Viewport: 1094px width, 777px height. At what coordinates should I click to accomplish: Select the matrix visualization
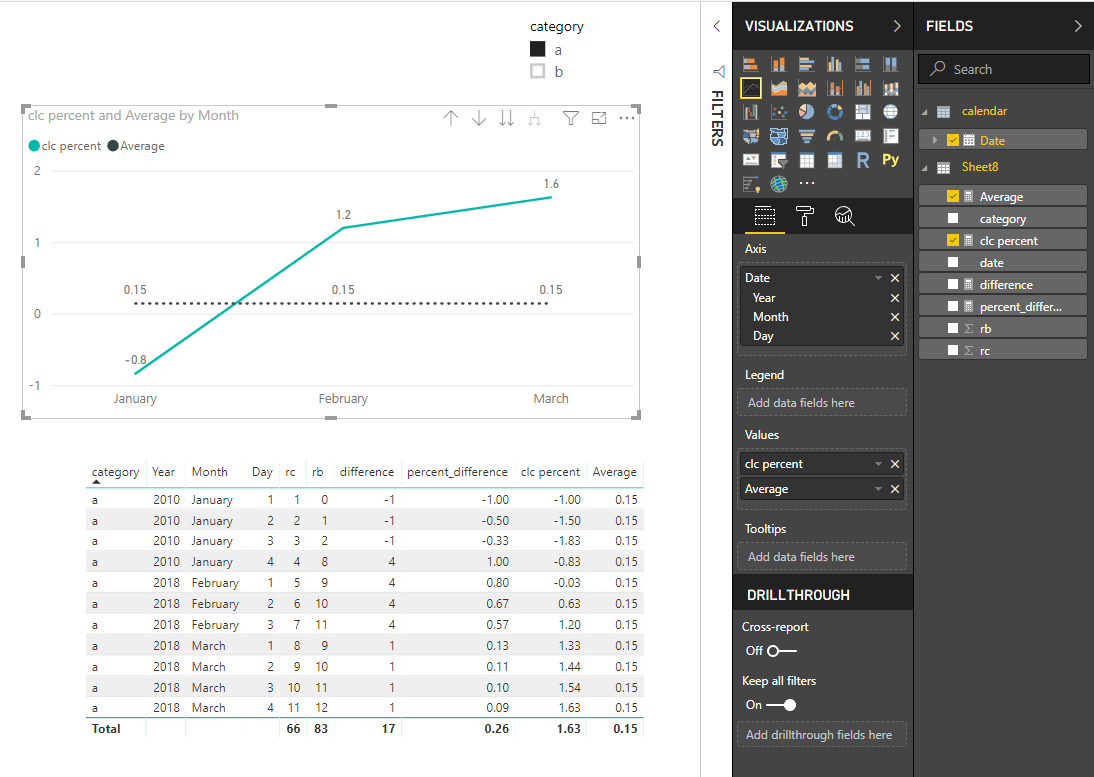(x=834, y=160)
